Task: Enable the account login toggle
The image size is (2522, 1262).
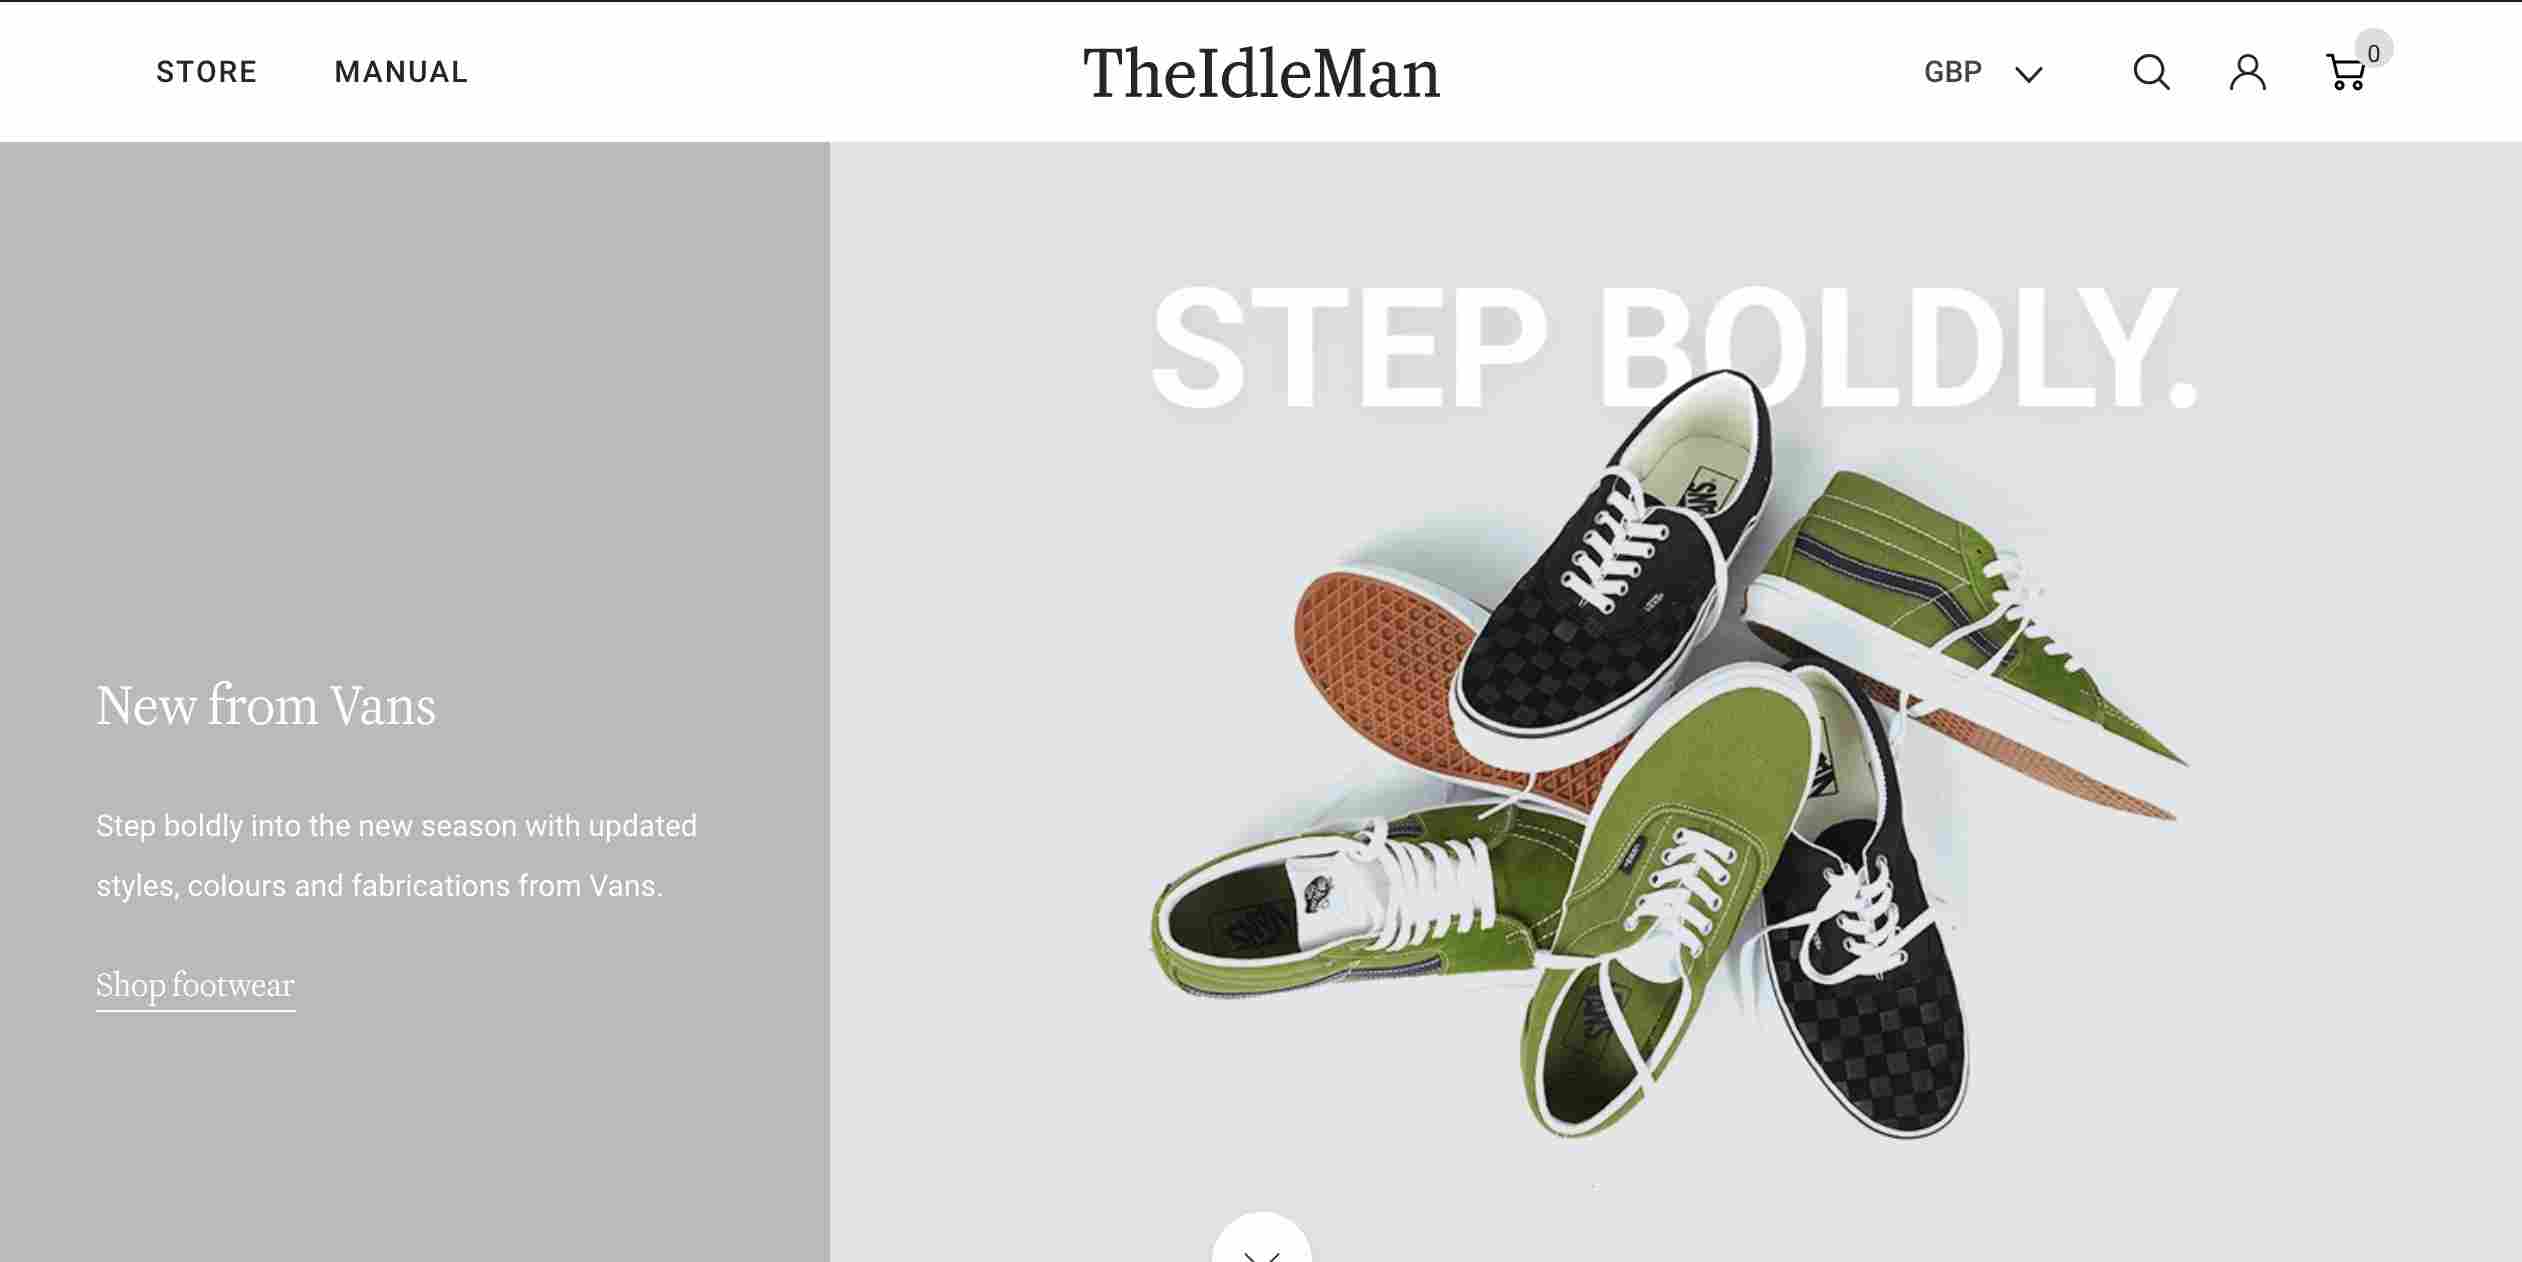Action: pos(2248,72)
